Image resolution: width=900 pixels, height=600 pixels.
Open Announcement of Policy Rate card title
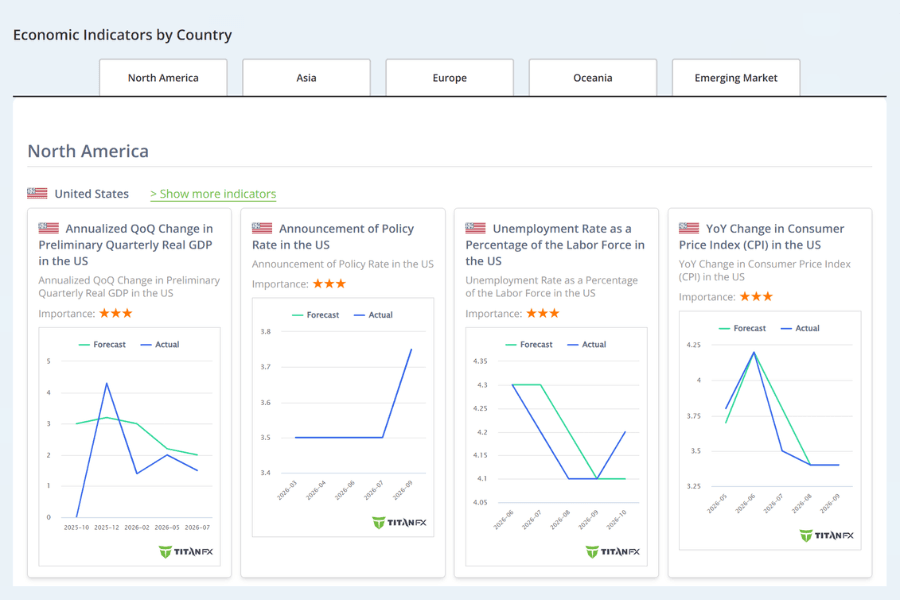pos(333,237)
